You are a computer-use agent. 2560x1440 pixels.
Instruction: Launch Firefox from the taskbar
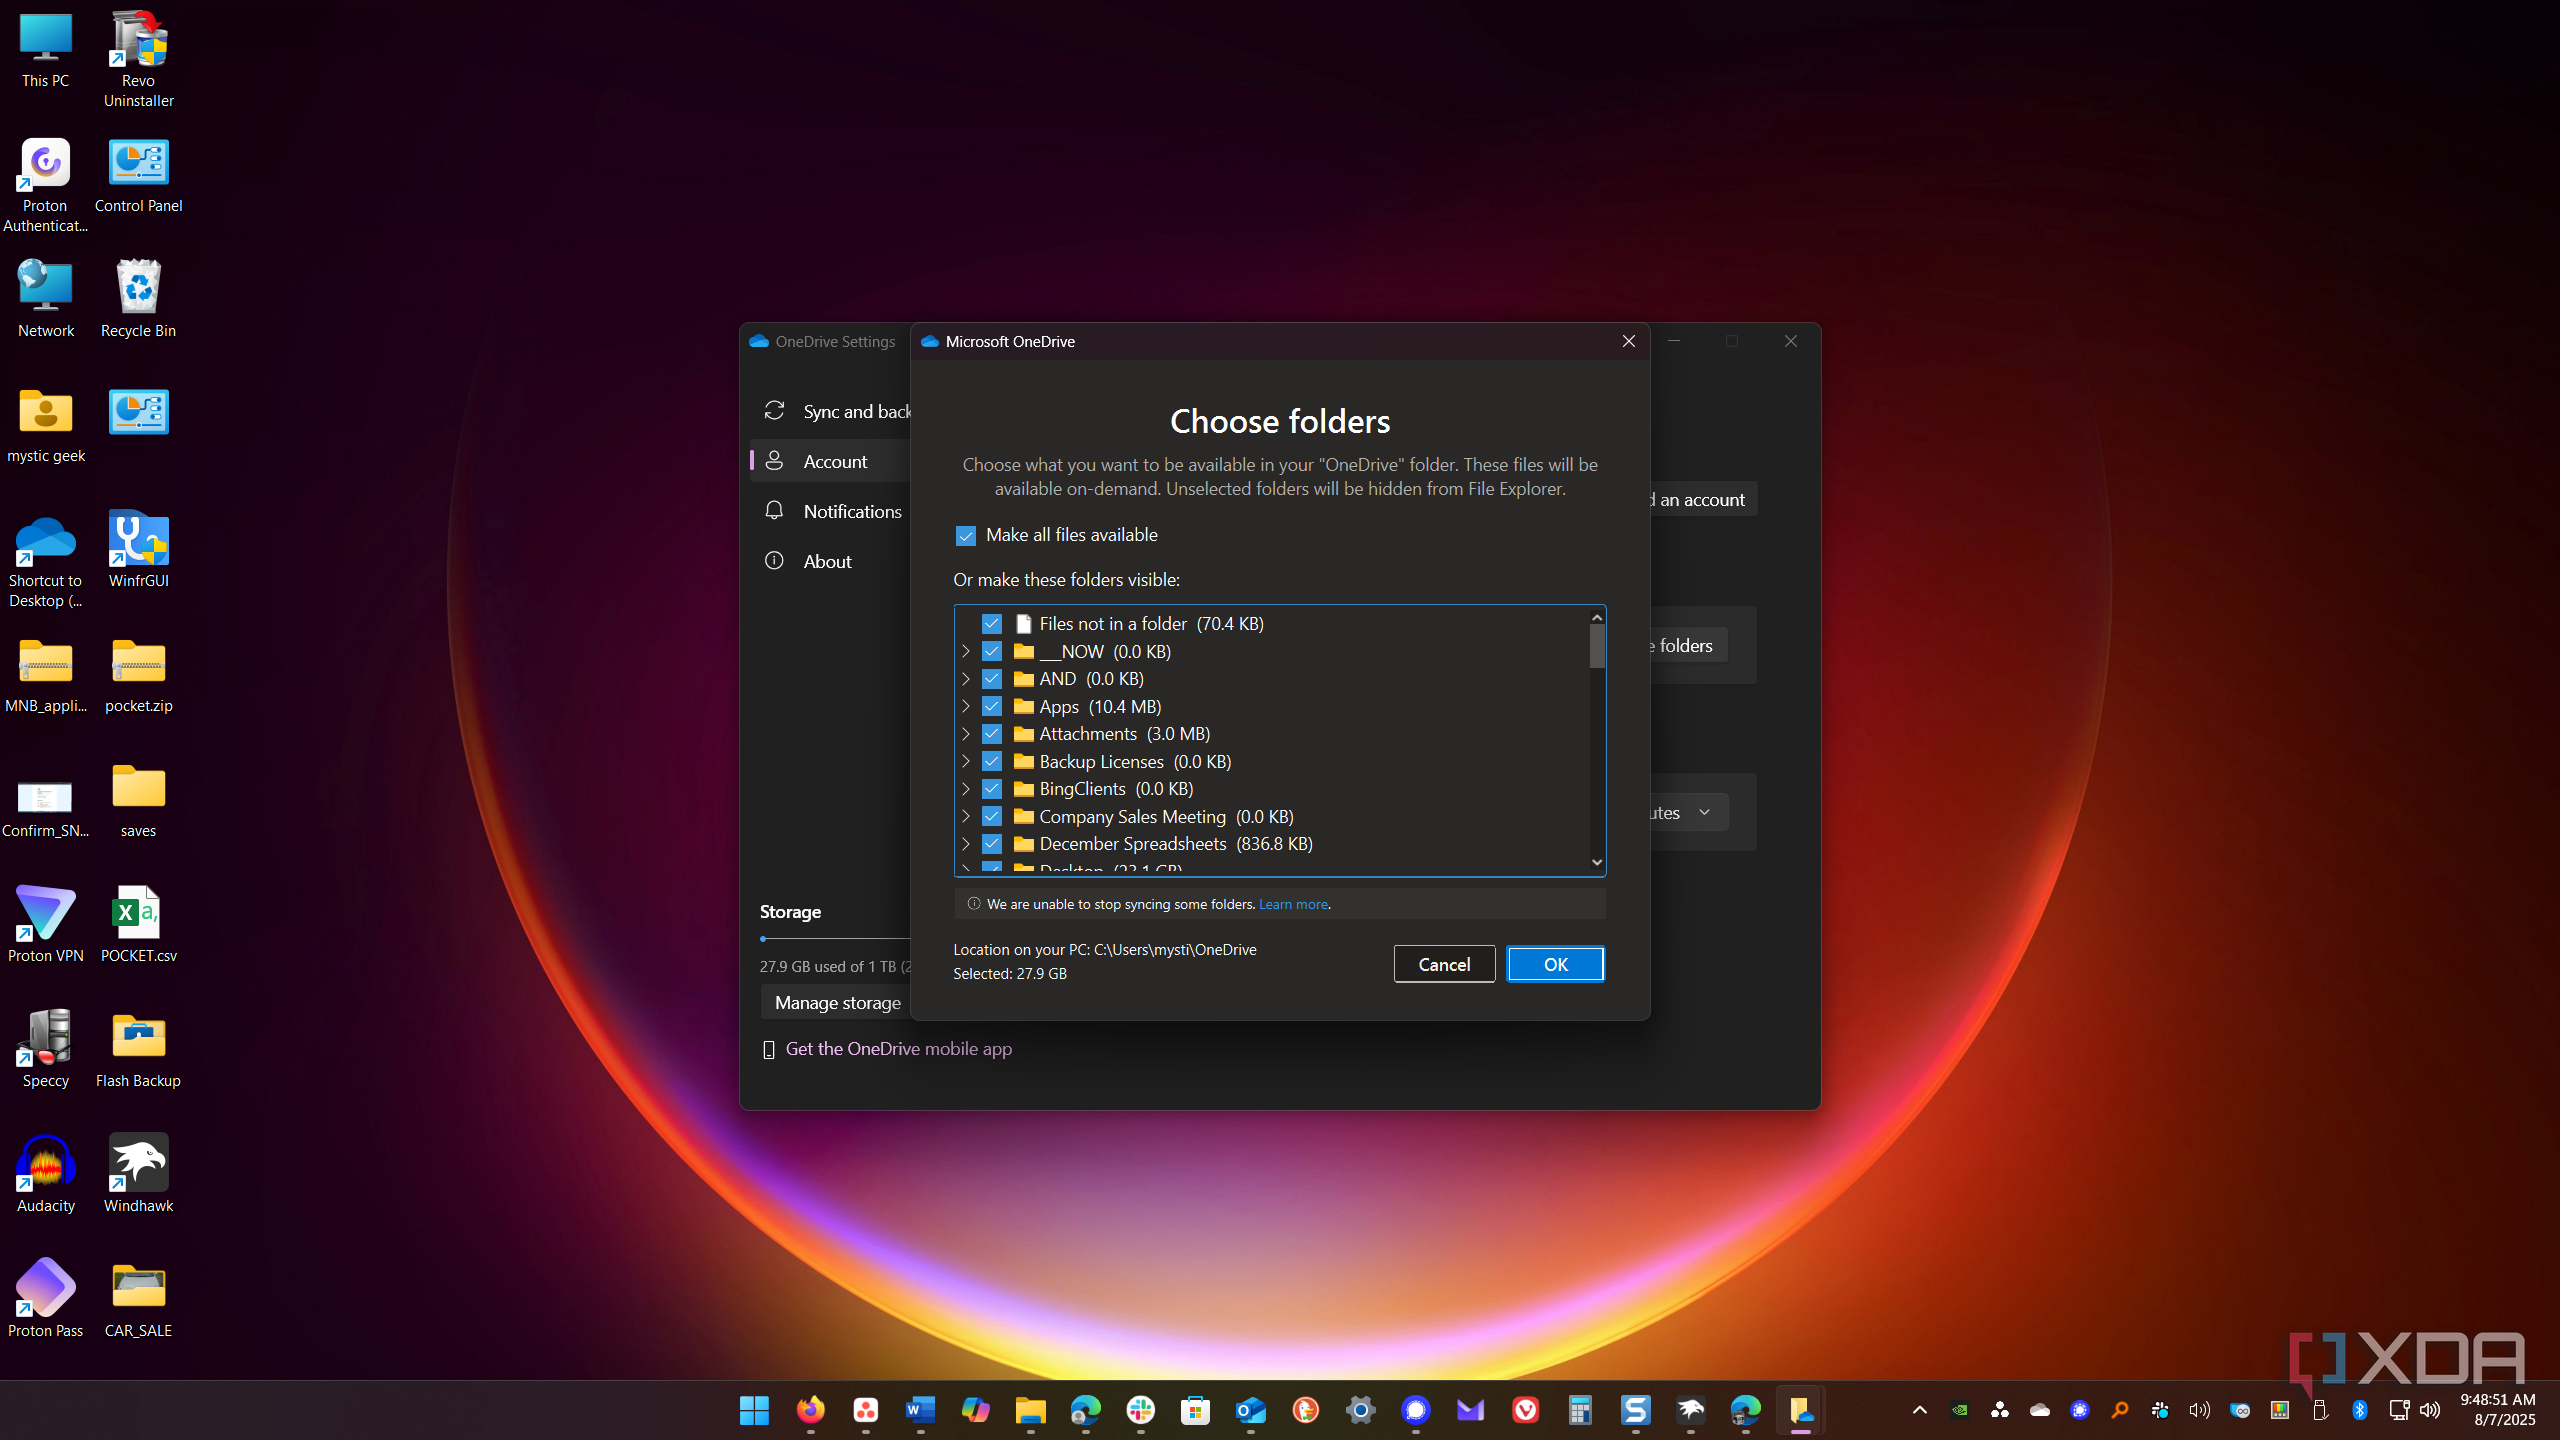click(810, 1410)
